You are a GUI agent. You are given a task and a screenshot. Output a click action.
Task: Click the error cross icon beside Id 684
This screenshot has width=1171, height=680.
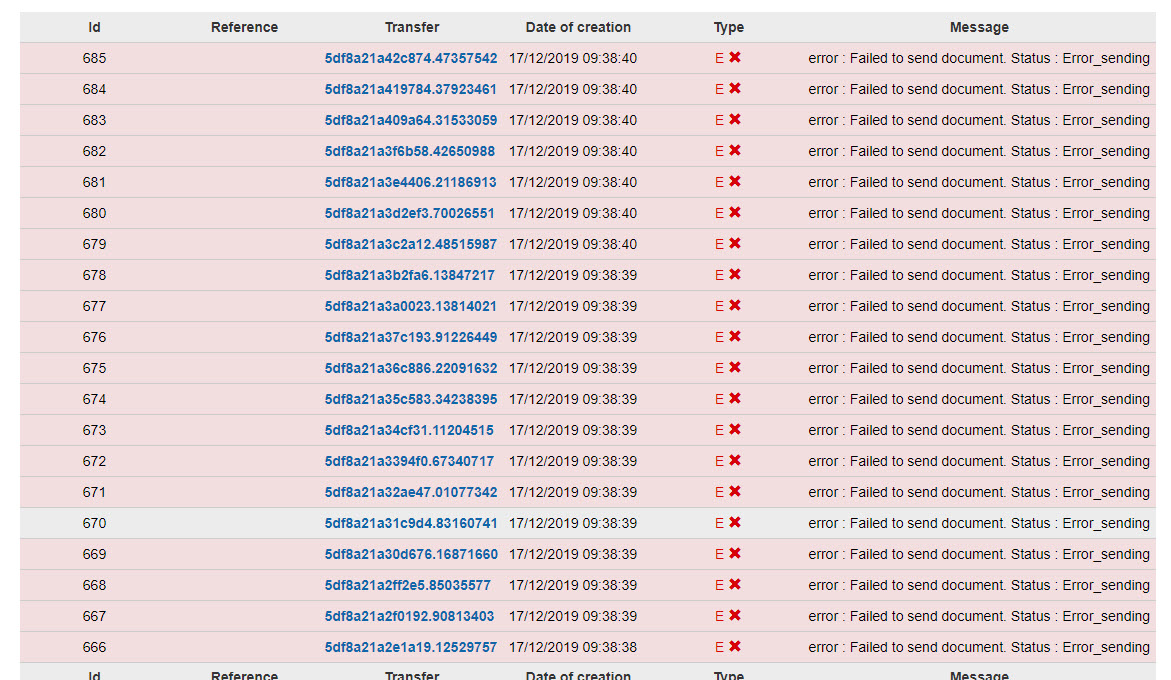[735, 89]
